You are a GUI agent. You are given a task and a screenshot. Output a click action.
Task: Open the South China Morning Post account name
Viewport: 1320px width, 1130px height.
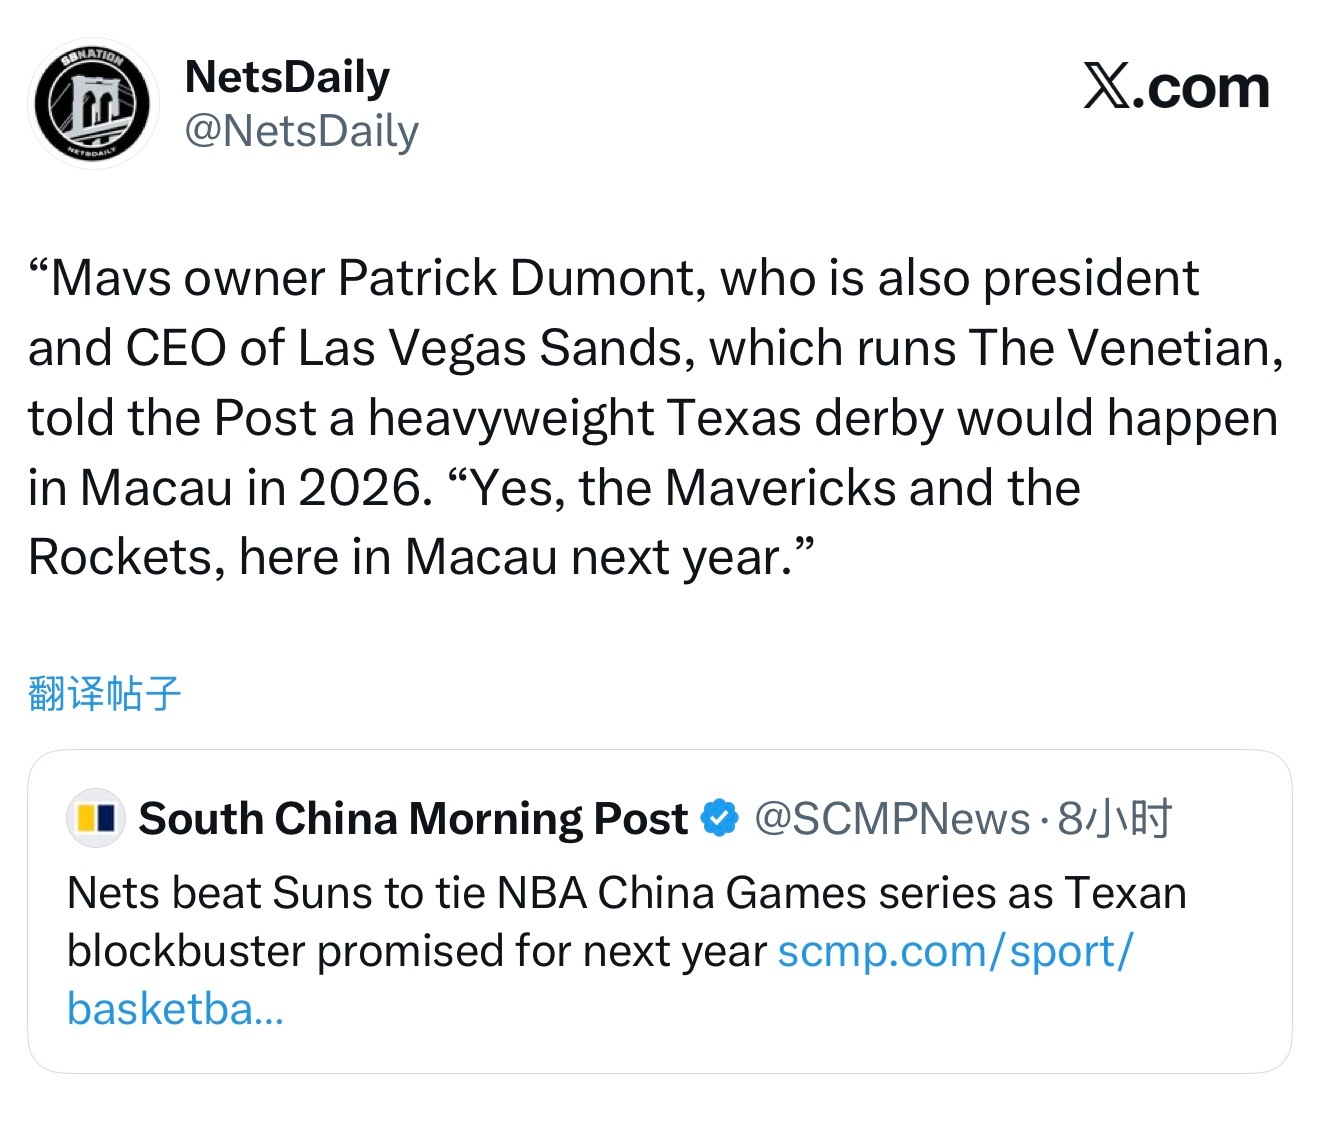412,819
